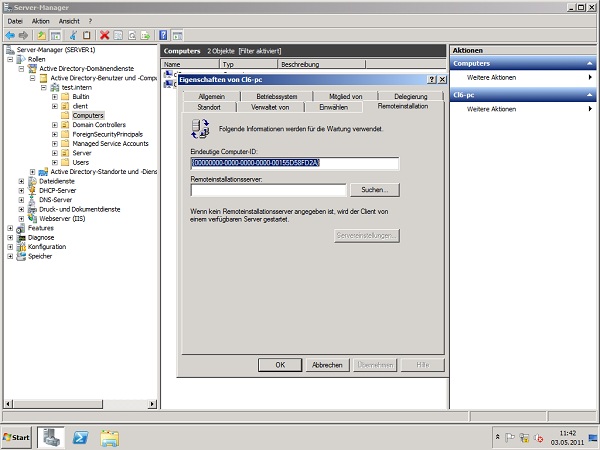Click the clipboard copy icon in the toolbar
600x450 pixels.
(x=87, y=36)
